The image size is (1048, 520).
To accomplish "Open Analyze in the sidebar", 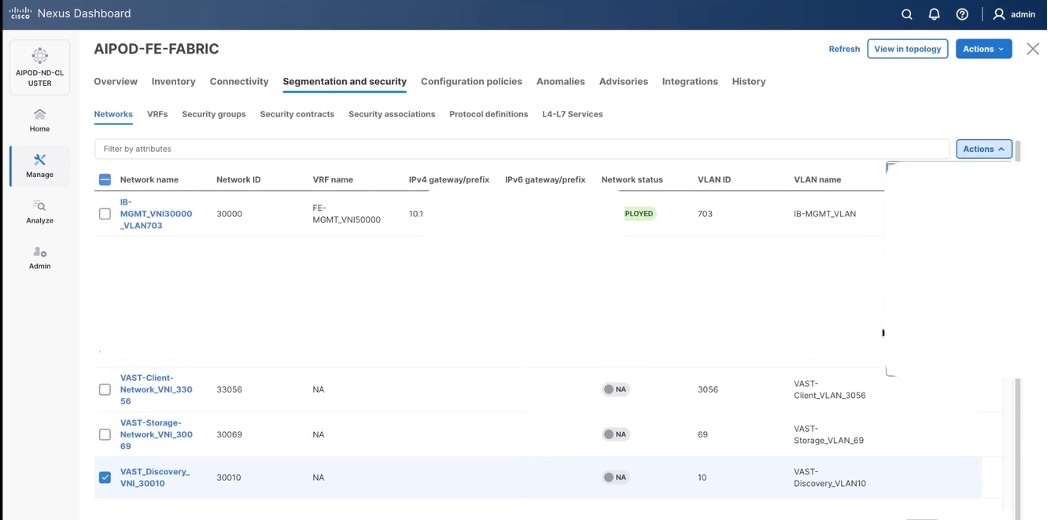I will 39,212.
